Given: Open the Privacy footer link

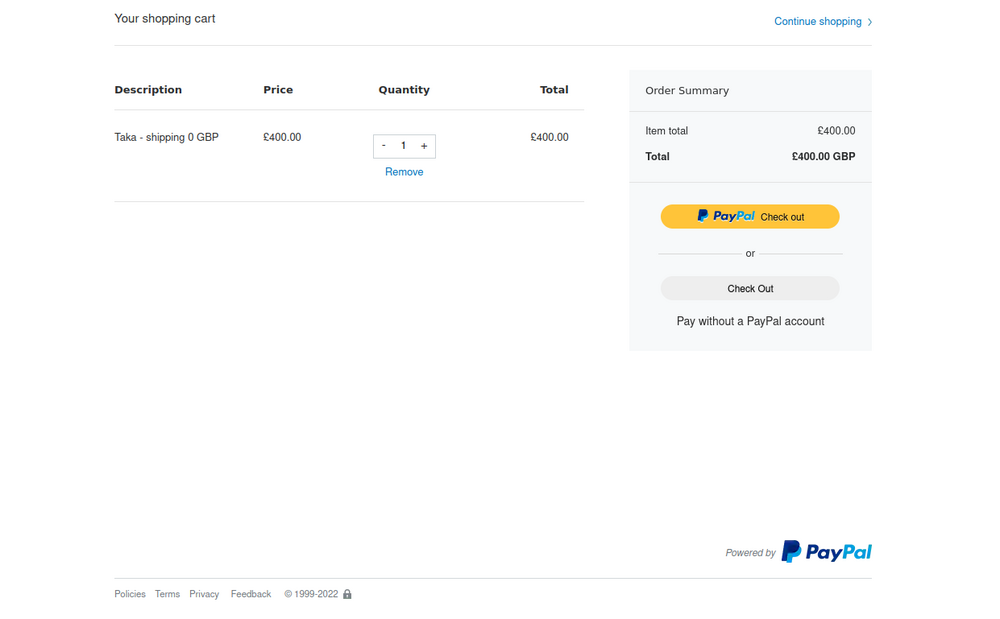Looking at the screenshot, I should [204, 594].
